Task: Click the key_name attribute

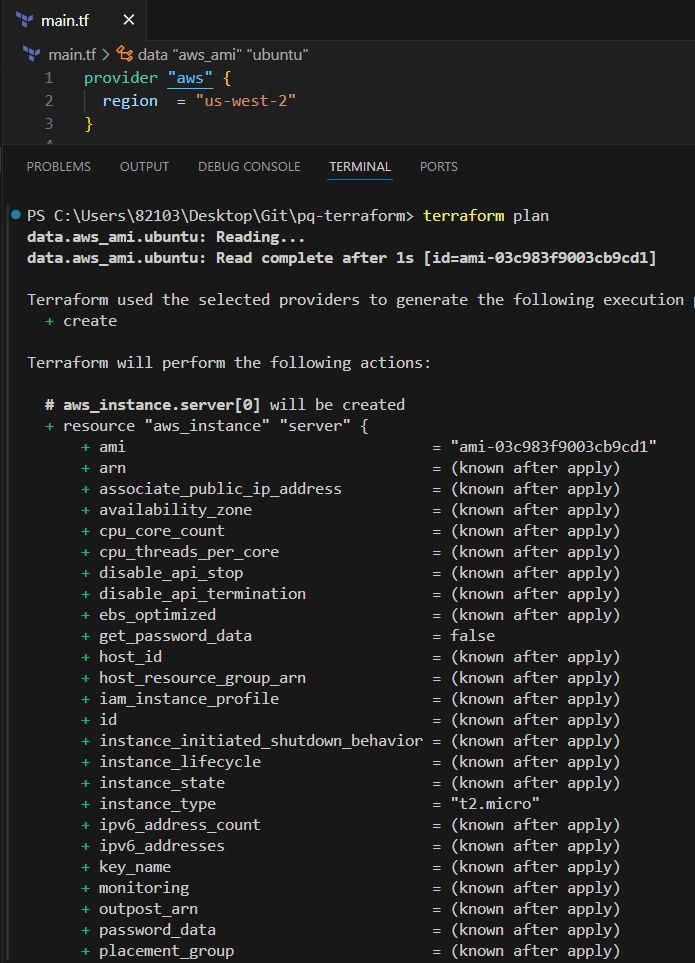Action: coord(135,867)
